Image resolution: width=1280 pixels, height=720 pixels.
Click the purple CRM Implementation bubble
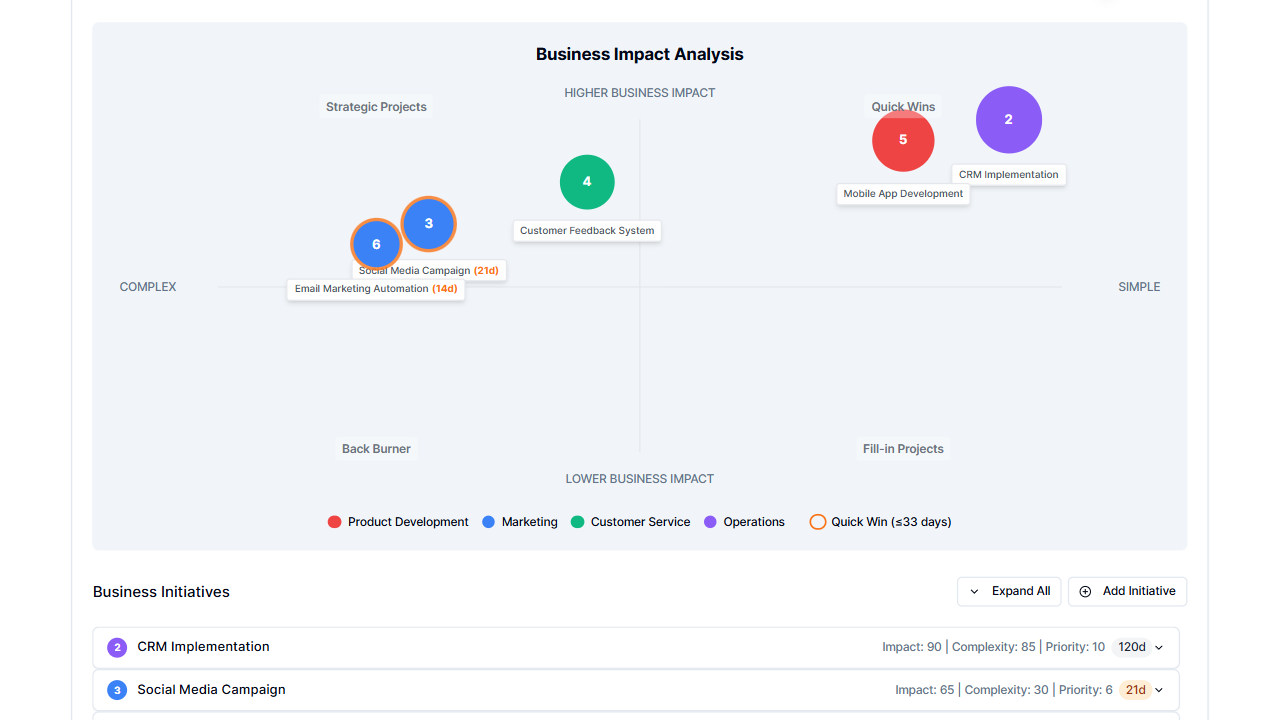tap(1008, 119)
